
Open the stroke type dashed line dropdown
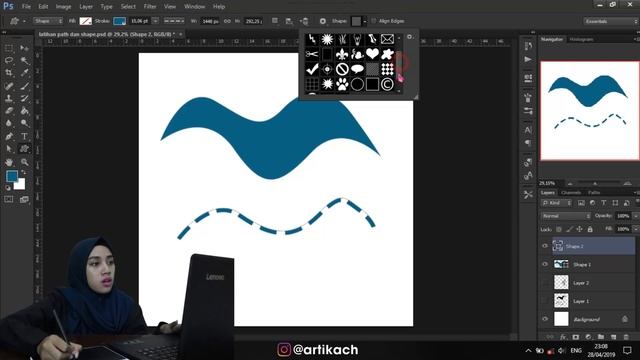(x=174, y=21)
